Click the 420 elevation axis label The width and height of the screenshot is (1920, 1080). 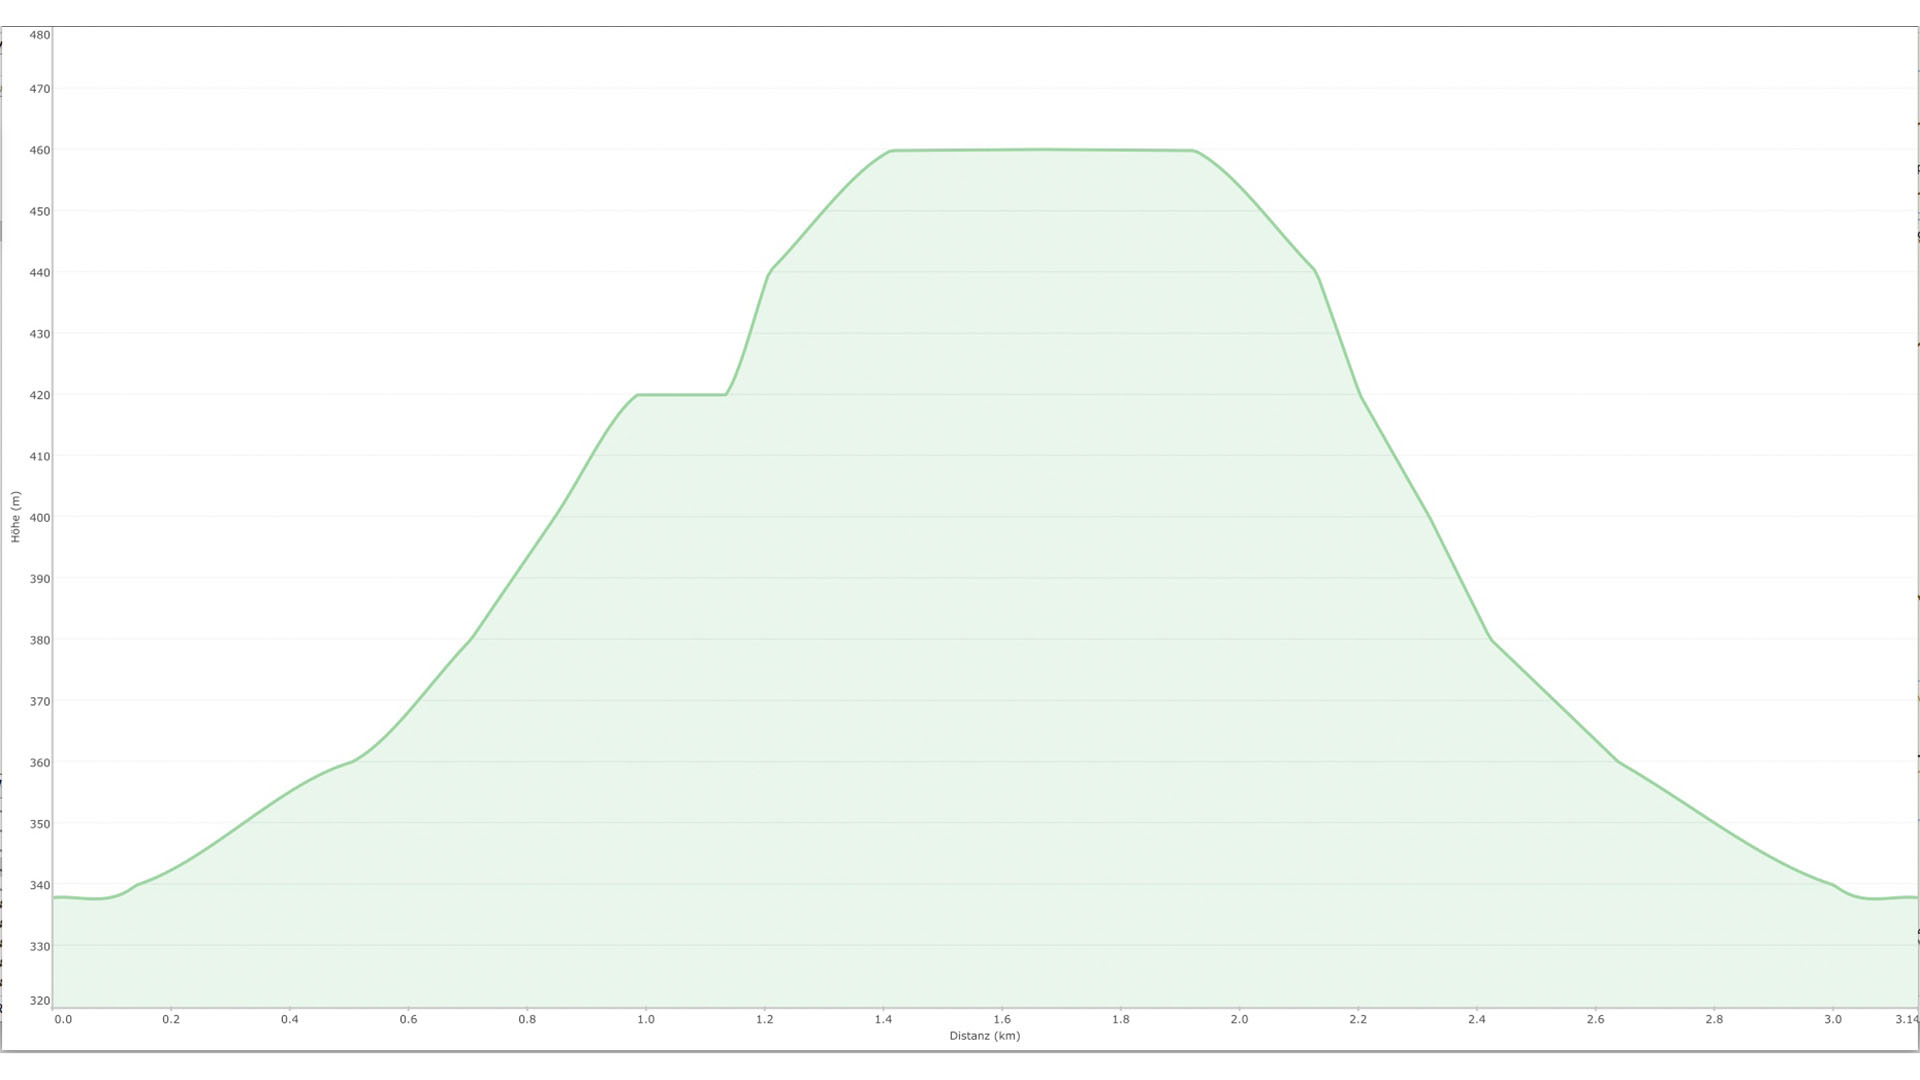(39, 395)
